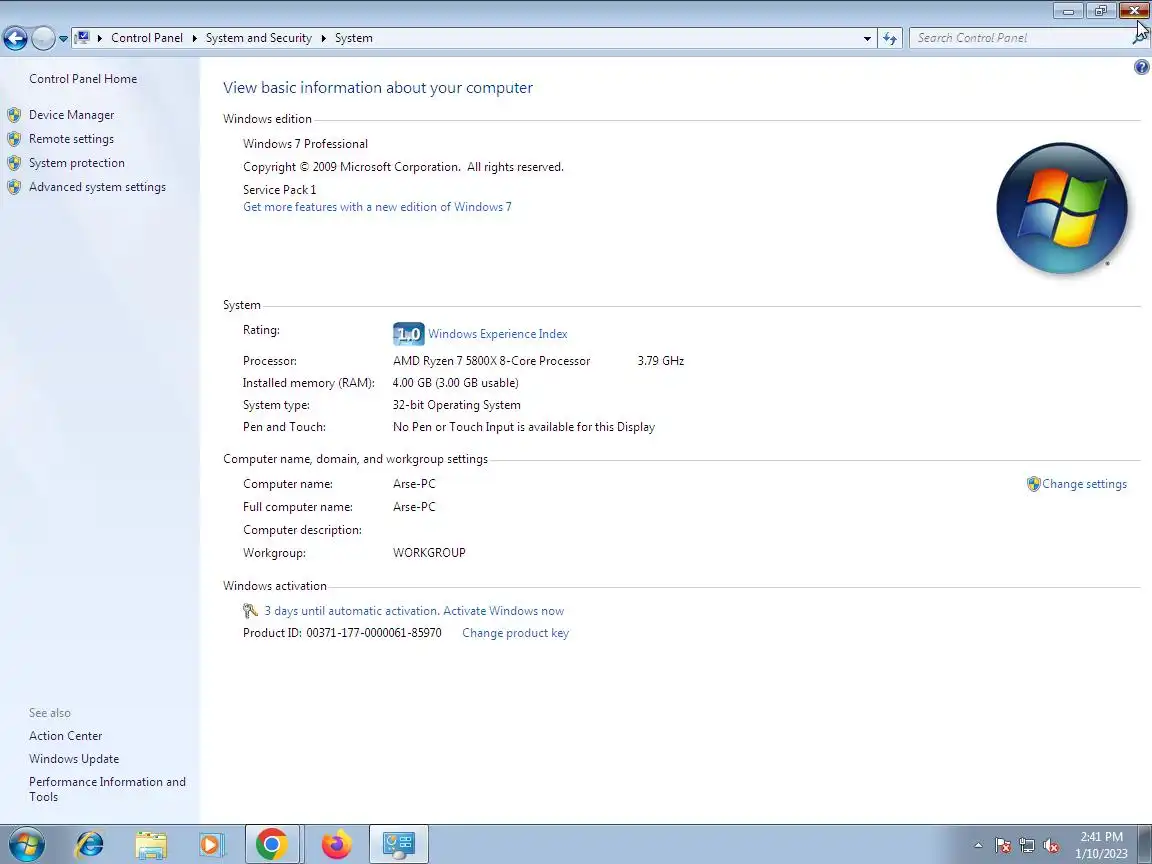
Task: Open recent pages dropdown next to Forward arrow
Action: point(63,38)
